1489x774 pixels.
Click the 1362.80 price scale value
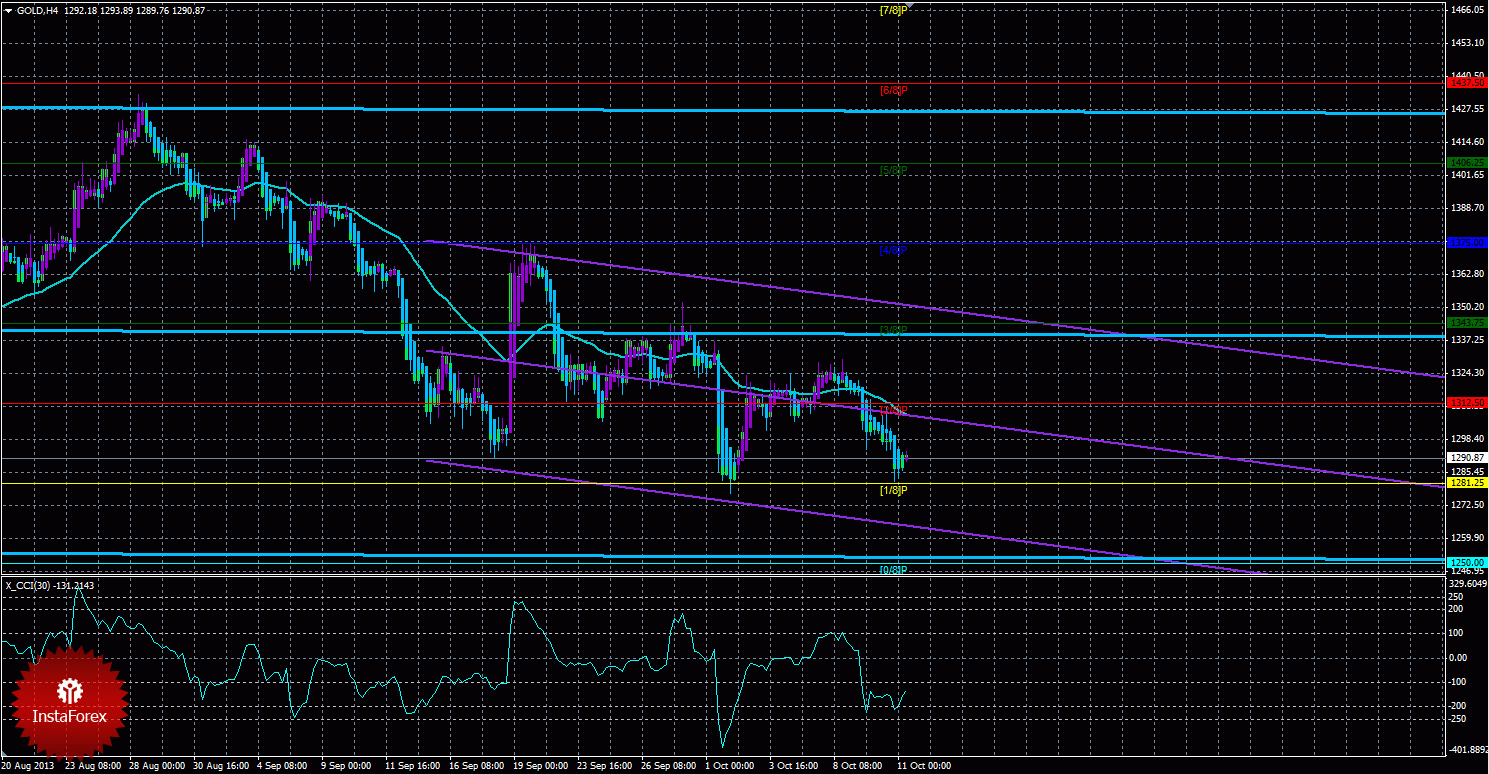tap(1467, 274)
